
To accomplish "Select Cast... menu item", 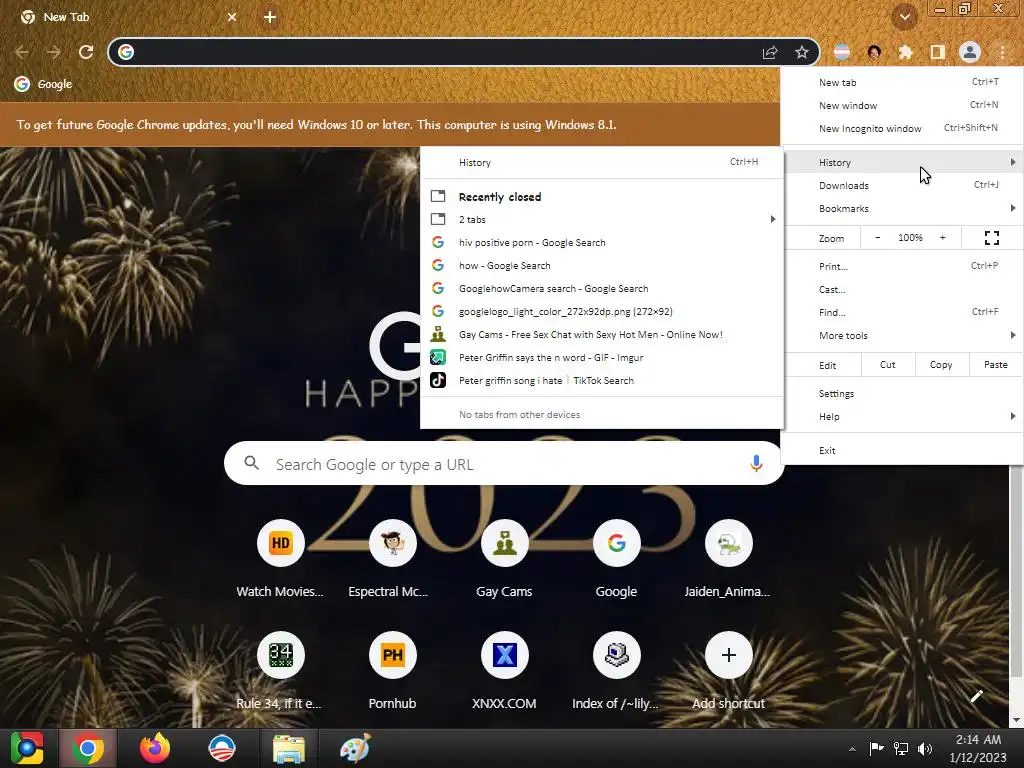I will pos(902,289).
